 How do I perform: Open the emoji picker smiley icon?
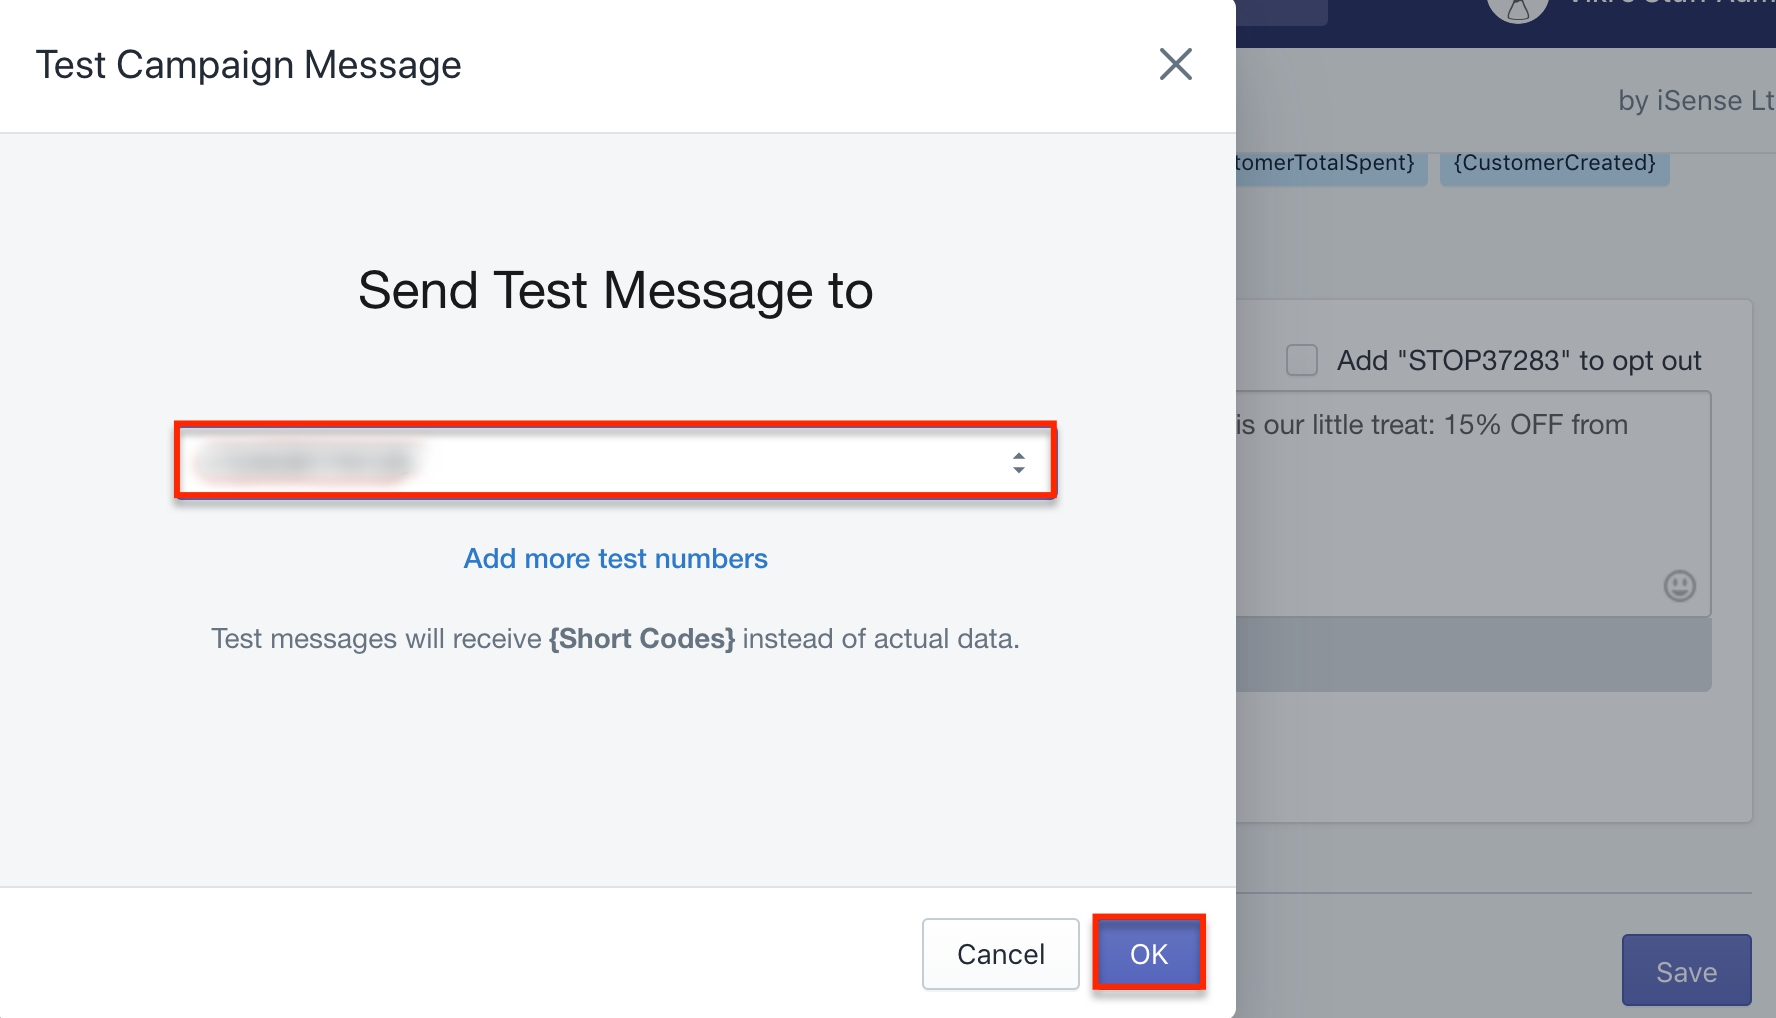[1679, 585]
